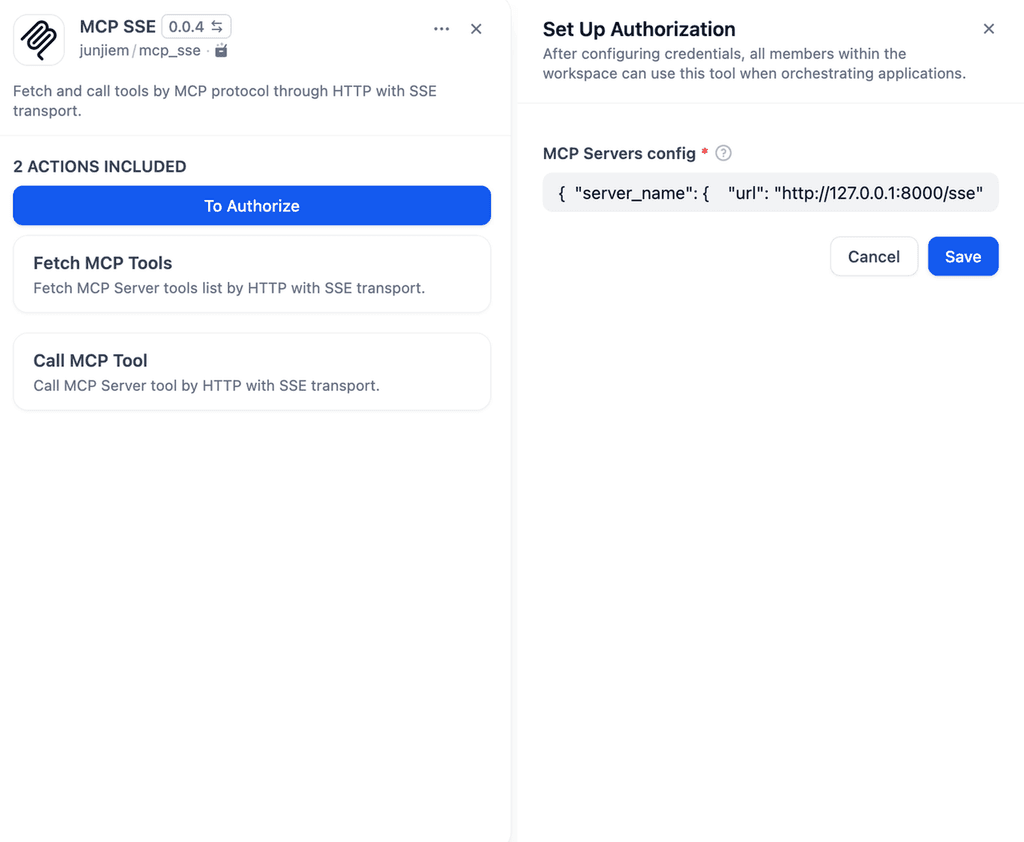Click the MCP SSE title text
The image size is (1024, 842).
pyautogui.click(x=117, y=27)
